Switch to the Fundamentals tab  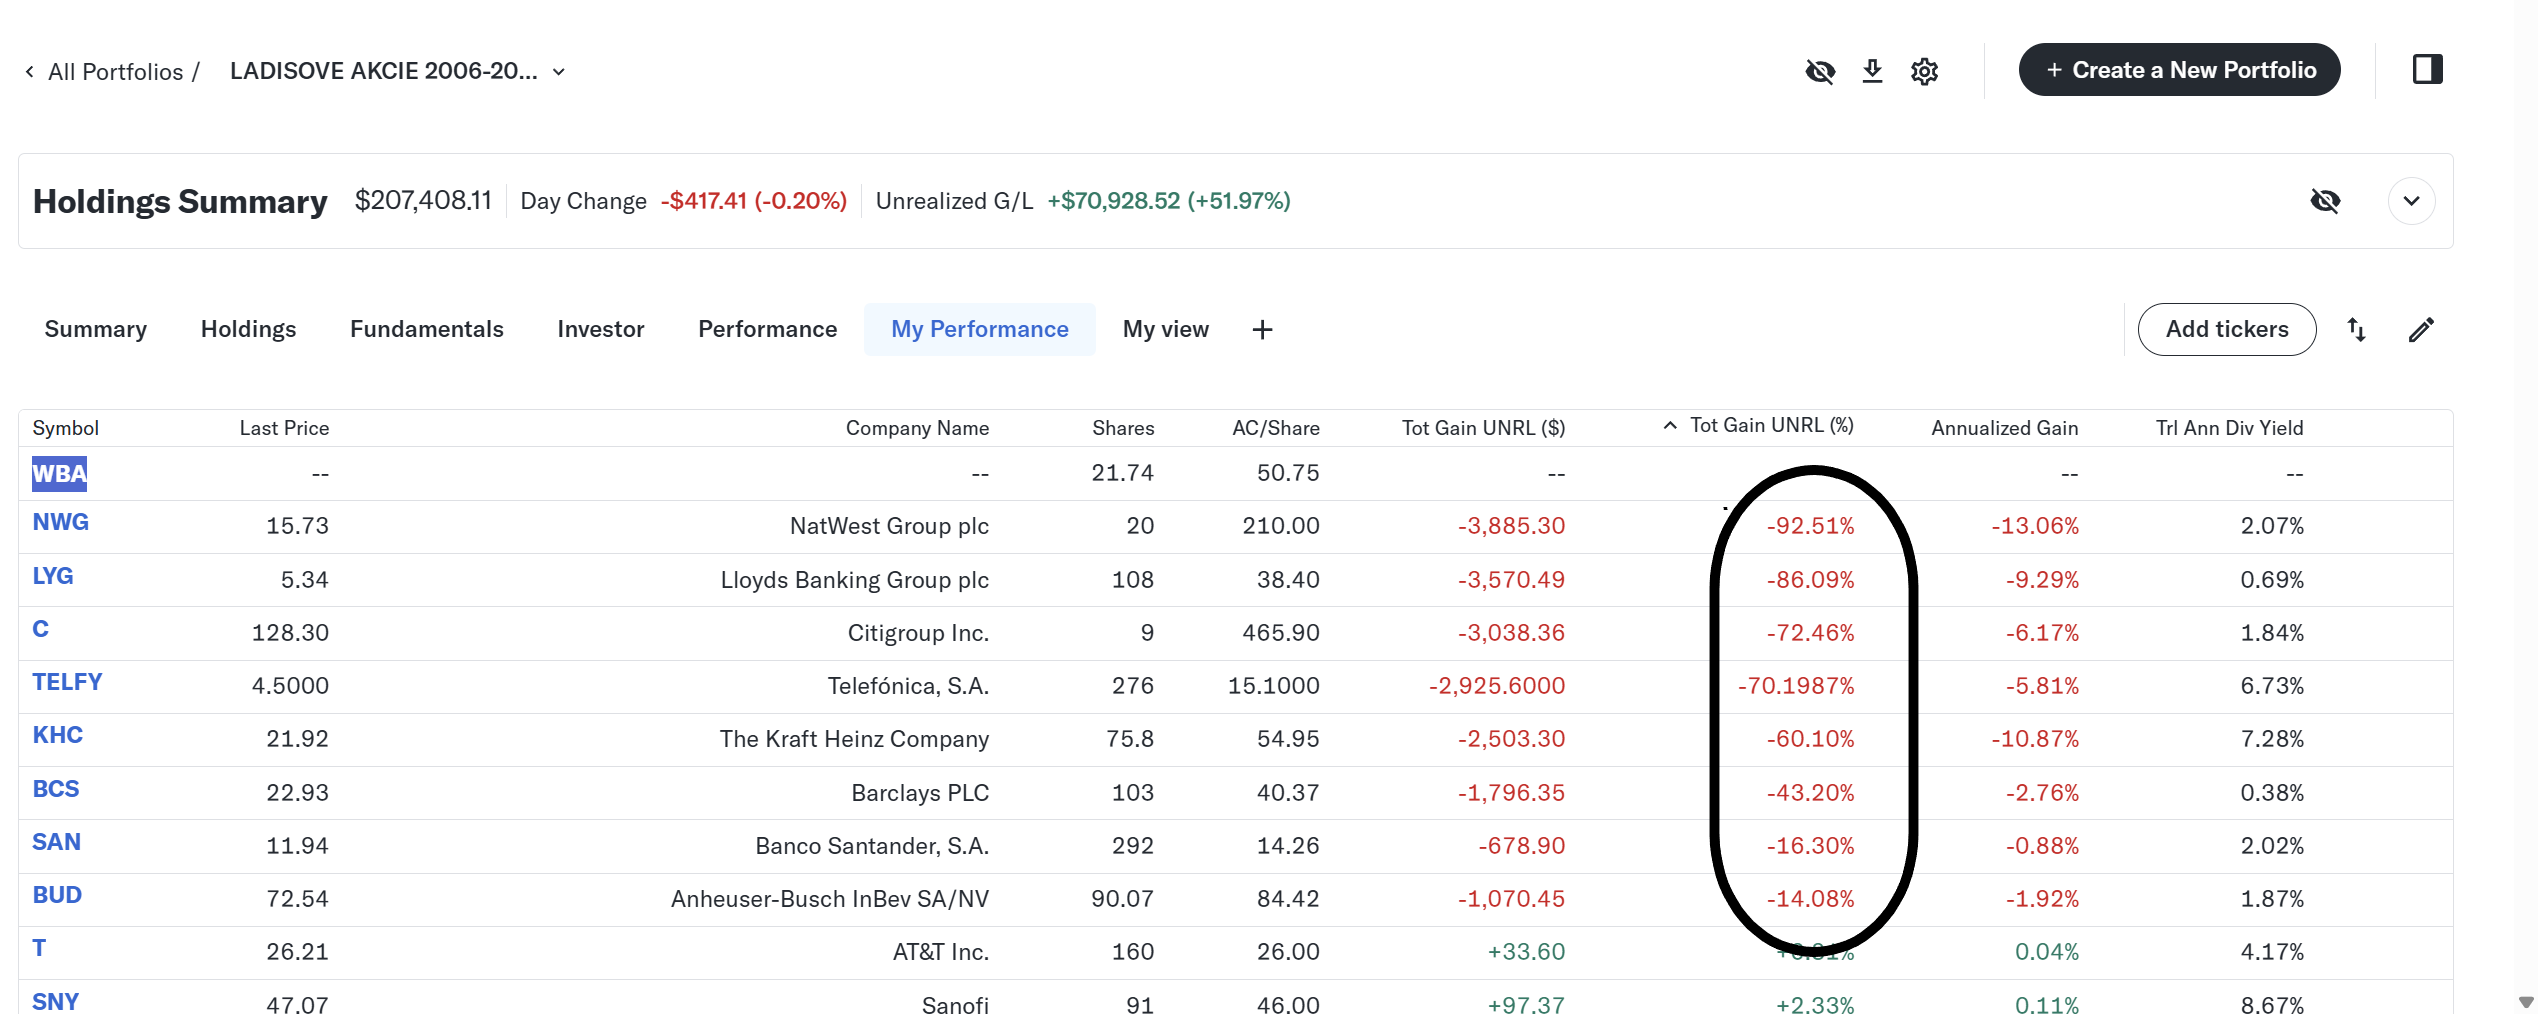[426, 329]
